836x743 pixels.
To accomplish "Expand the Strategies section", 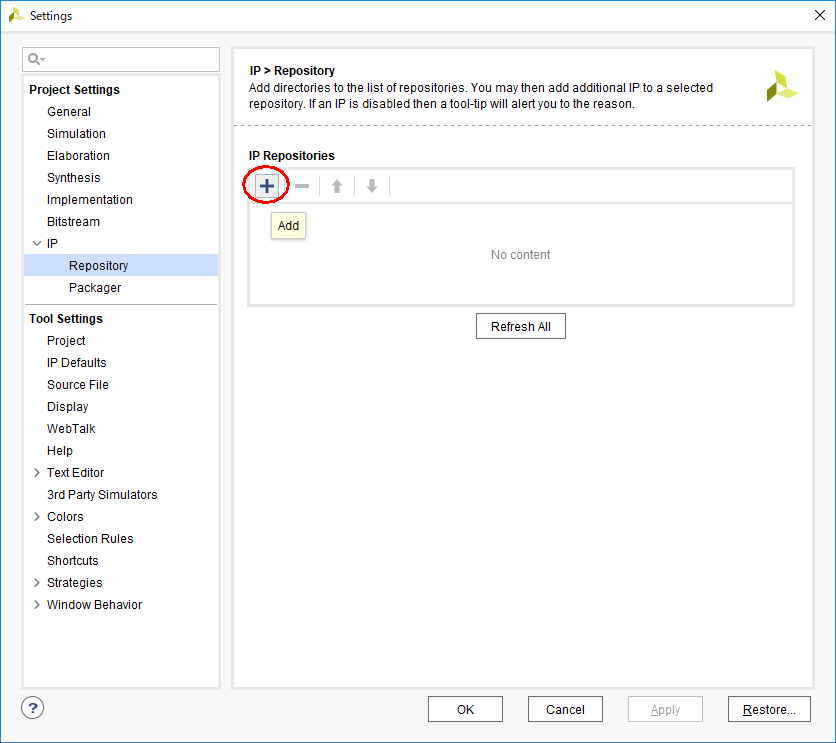I will [37, 583].
